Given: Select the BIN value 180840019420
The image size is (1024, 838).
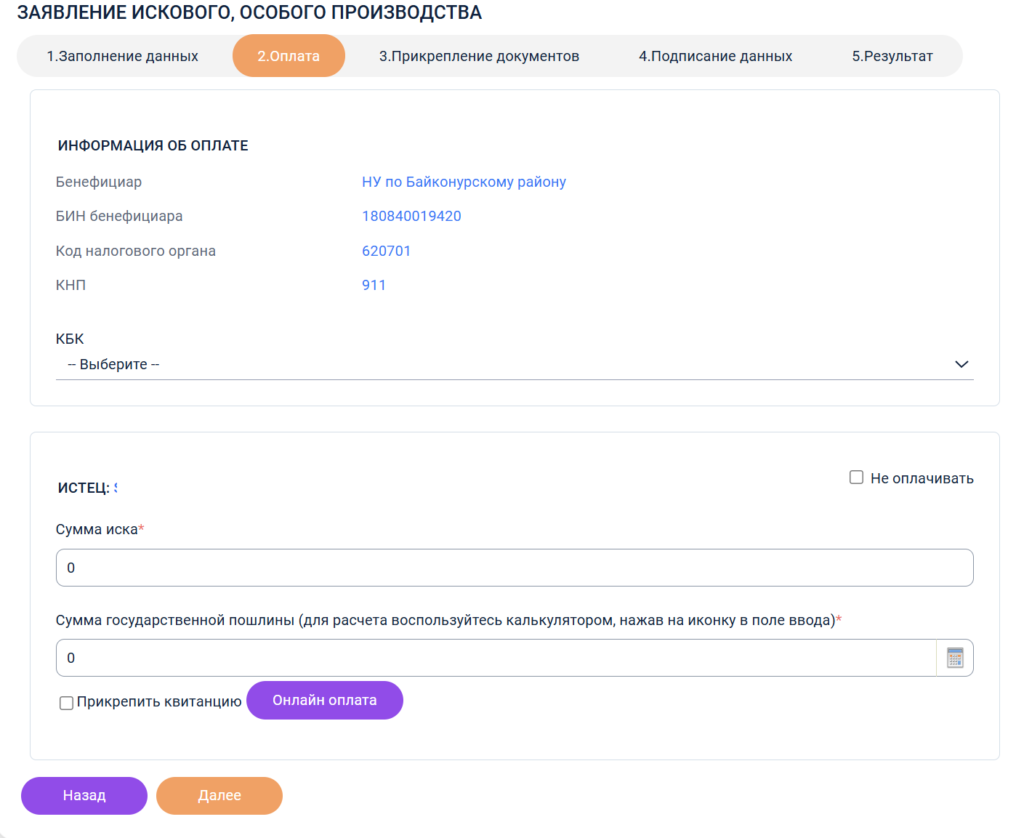Looking at the screenshot, I should point(411,216).
